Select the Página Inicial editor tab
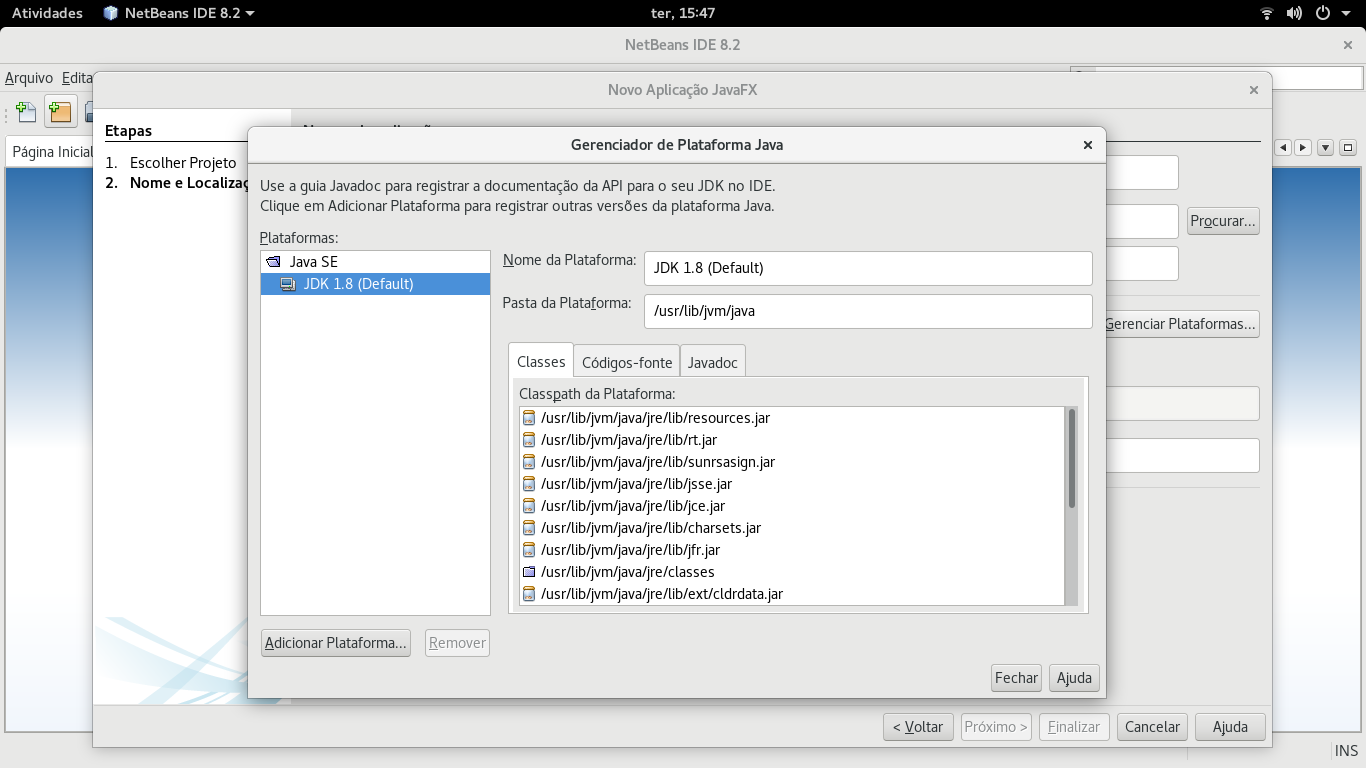1366x768 pixels. pos(52,152)
